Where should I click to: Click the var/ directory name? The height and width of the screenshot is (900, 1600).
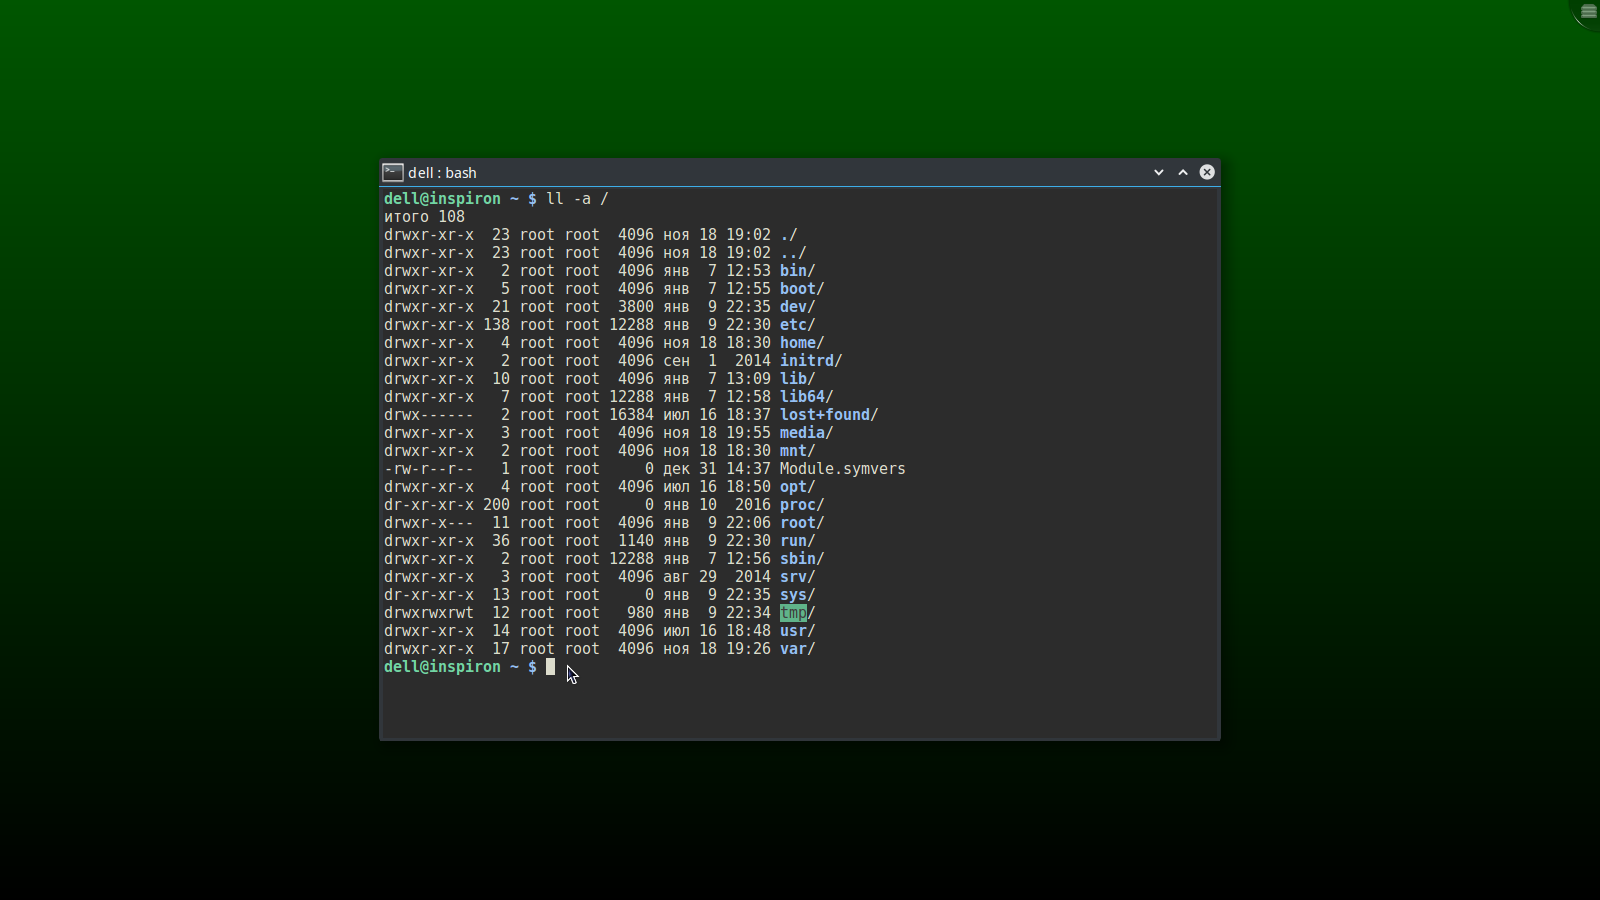[797, 649]
